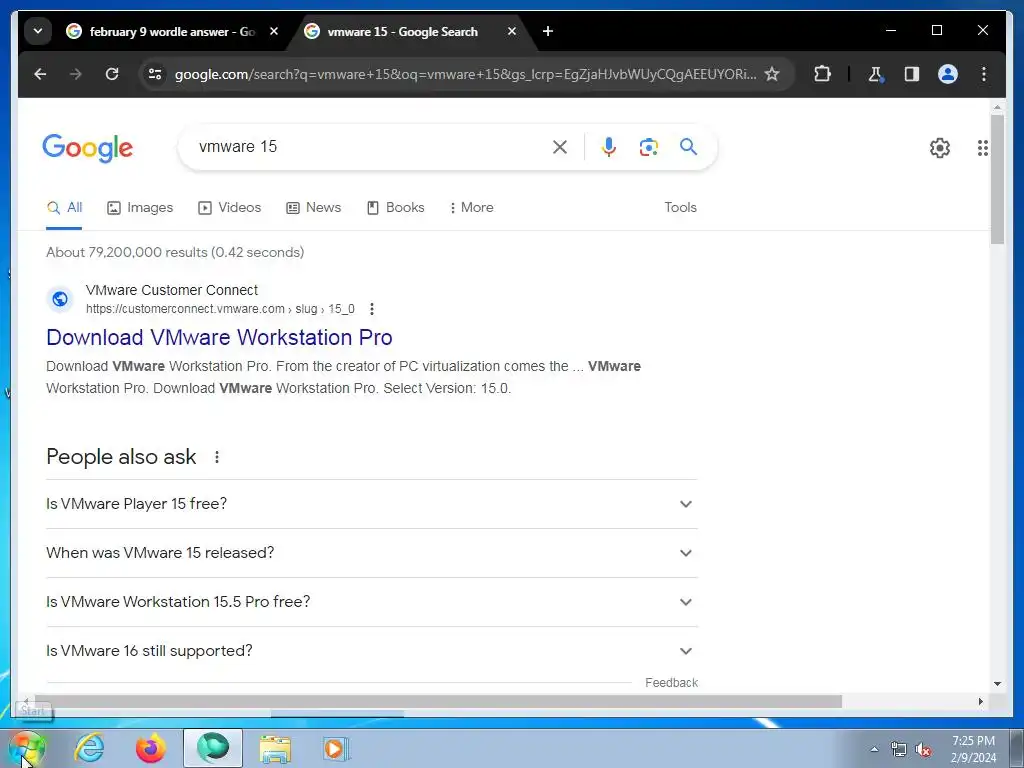Focus the address bar URL
The height and width of the screenshot is (768, 1024).
(465, 74)
